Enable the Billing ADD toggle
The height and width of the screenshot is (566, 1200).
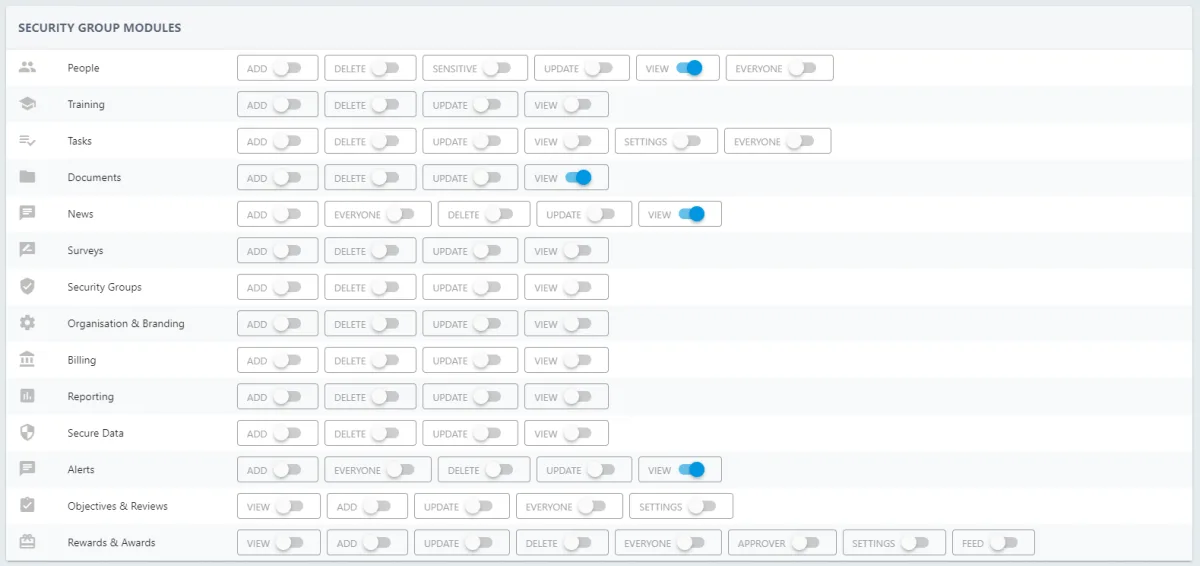287,360
